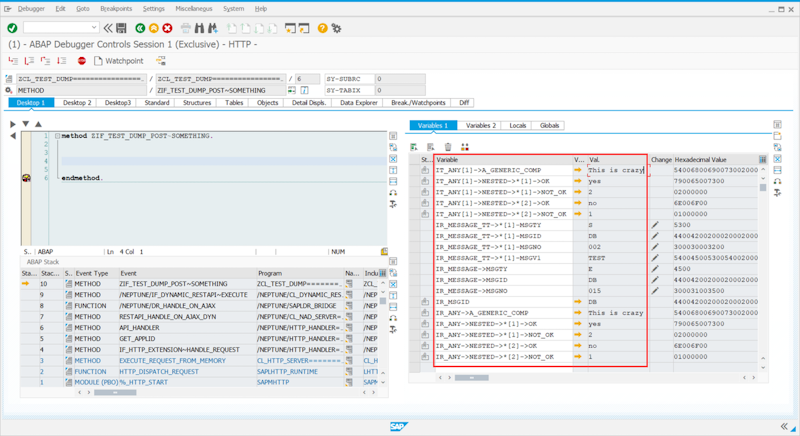
Task: Click the variables table vertical scrollbar thumb
Action: click(763, 188)
